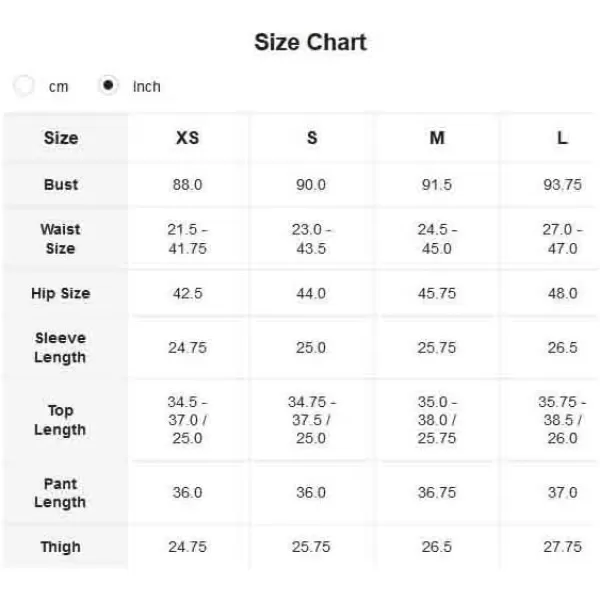Click the Thigh row label
Viewport: 600px width, 600px height.
61,547
